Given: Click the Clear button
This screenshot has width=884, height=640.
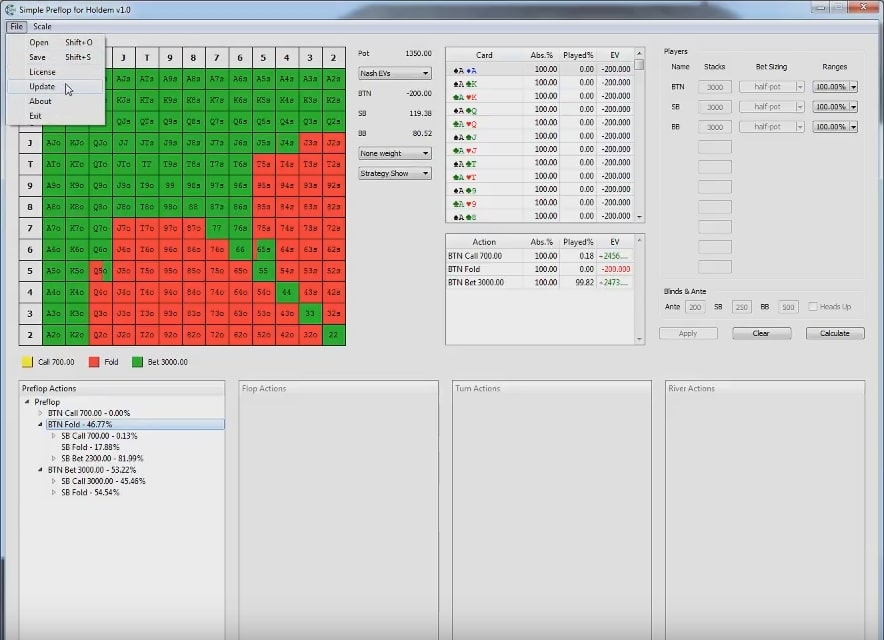Looking at the screenshot, I should pos(761,333).
